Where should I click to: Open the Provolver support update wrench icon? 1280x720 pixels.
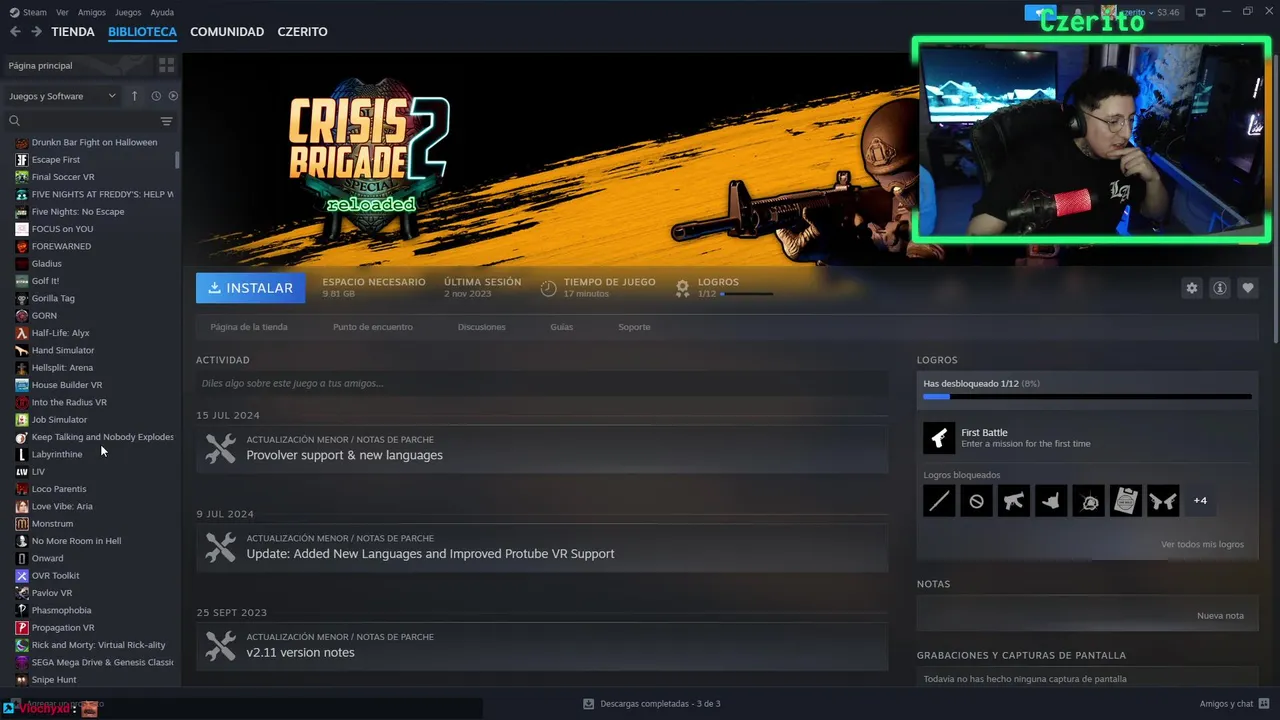click(x=221, y=448)
